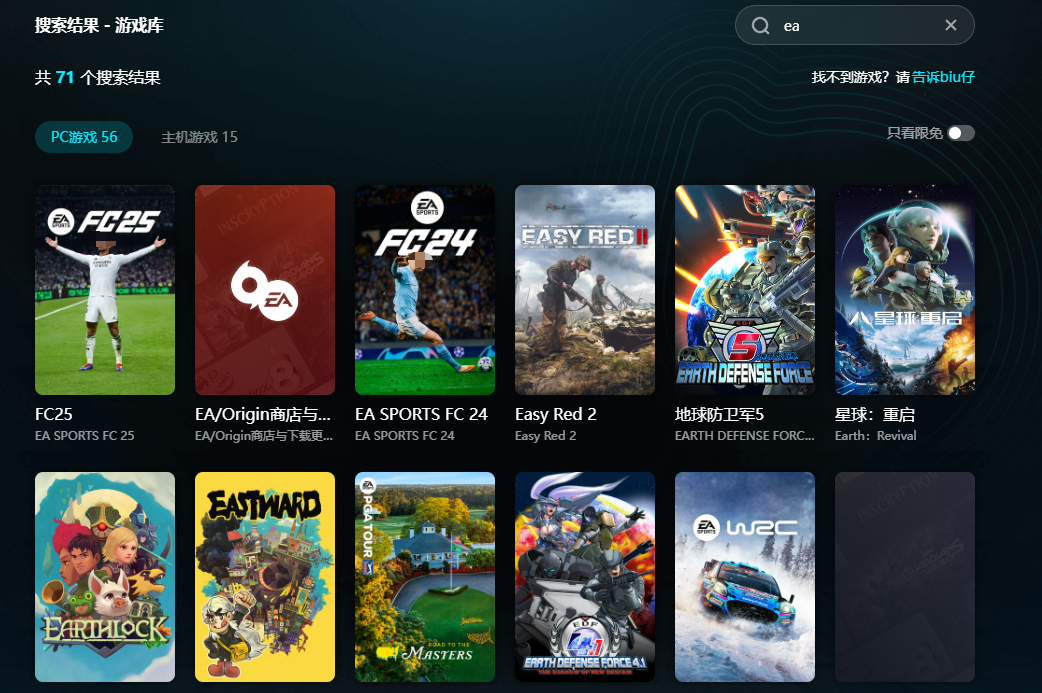Screen dimensions: 1042x693
Task: Clear the search box text
Action: 950,26
